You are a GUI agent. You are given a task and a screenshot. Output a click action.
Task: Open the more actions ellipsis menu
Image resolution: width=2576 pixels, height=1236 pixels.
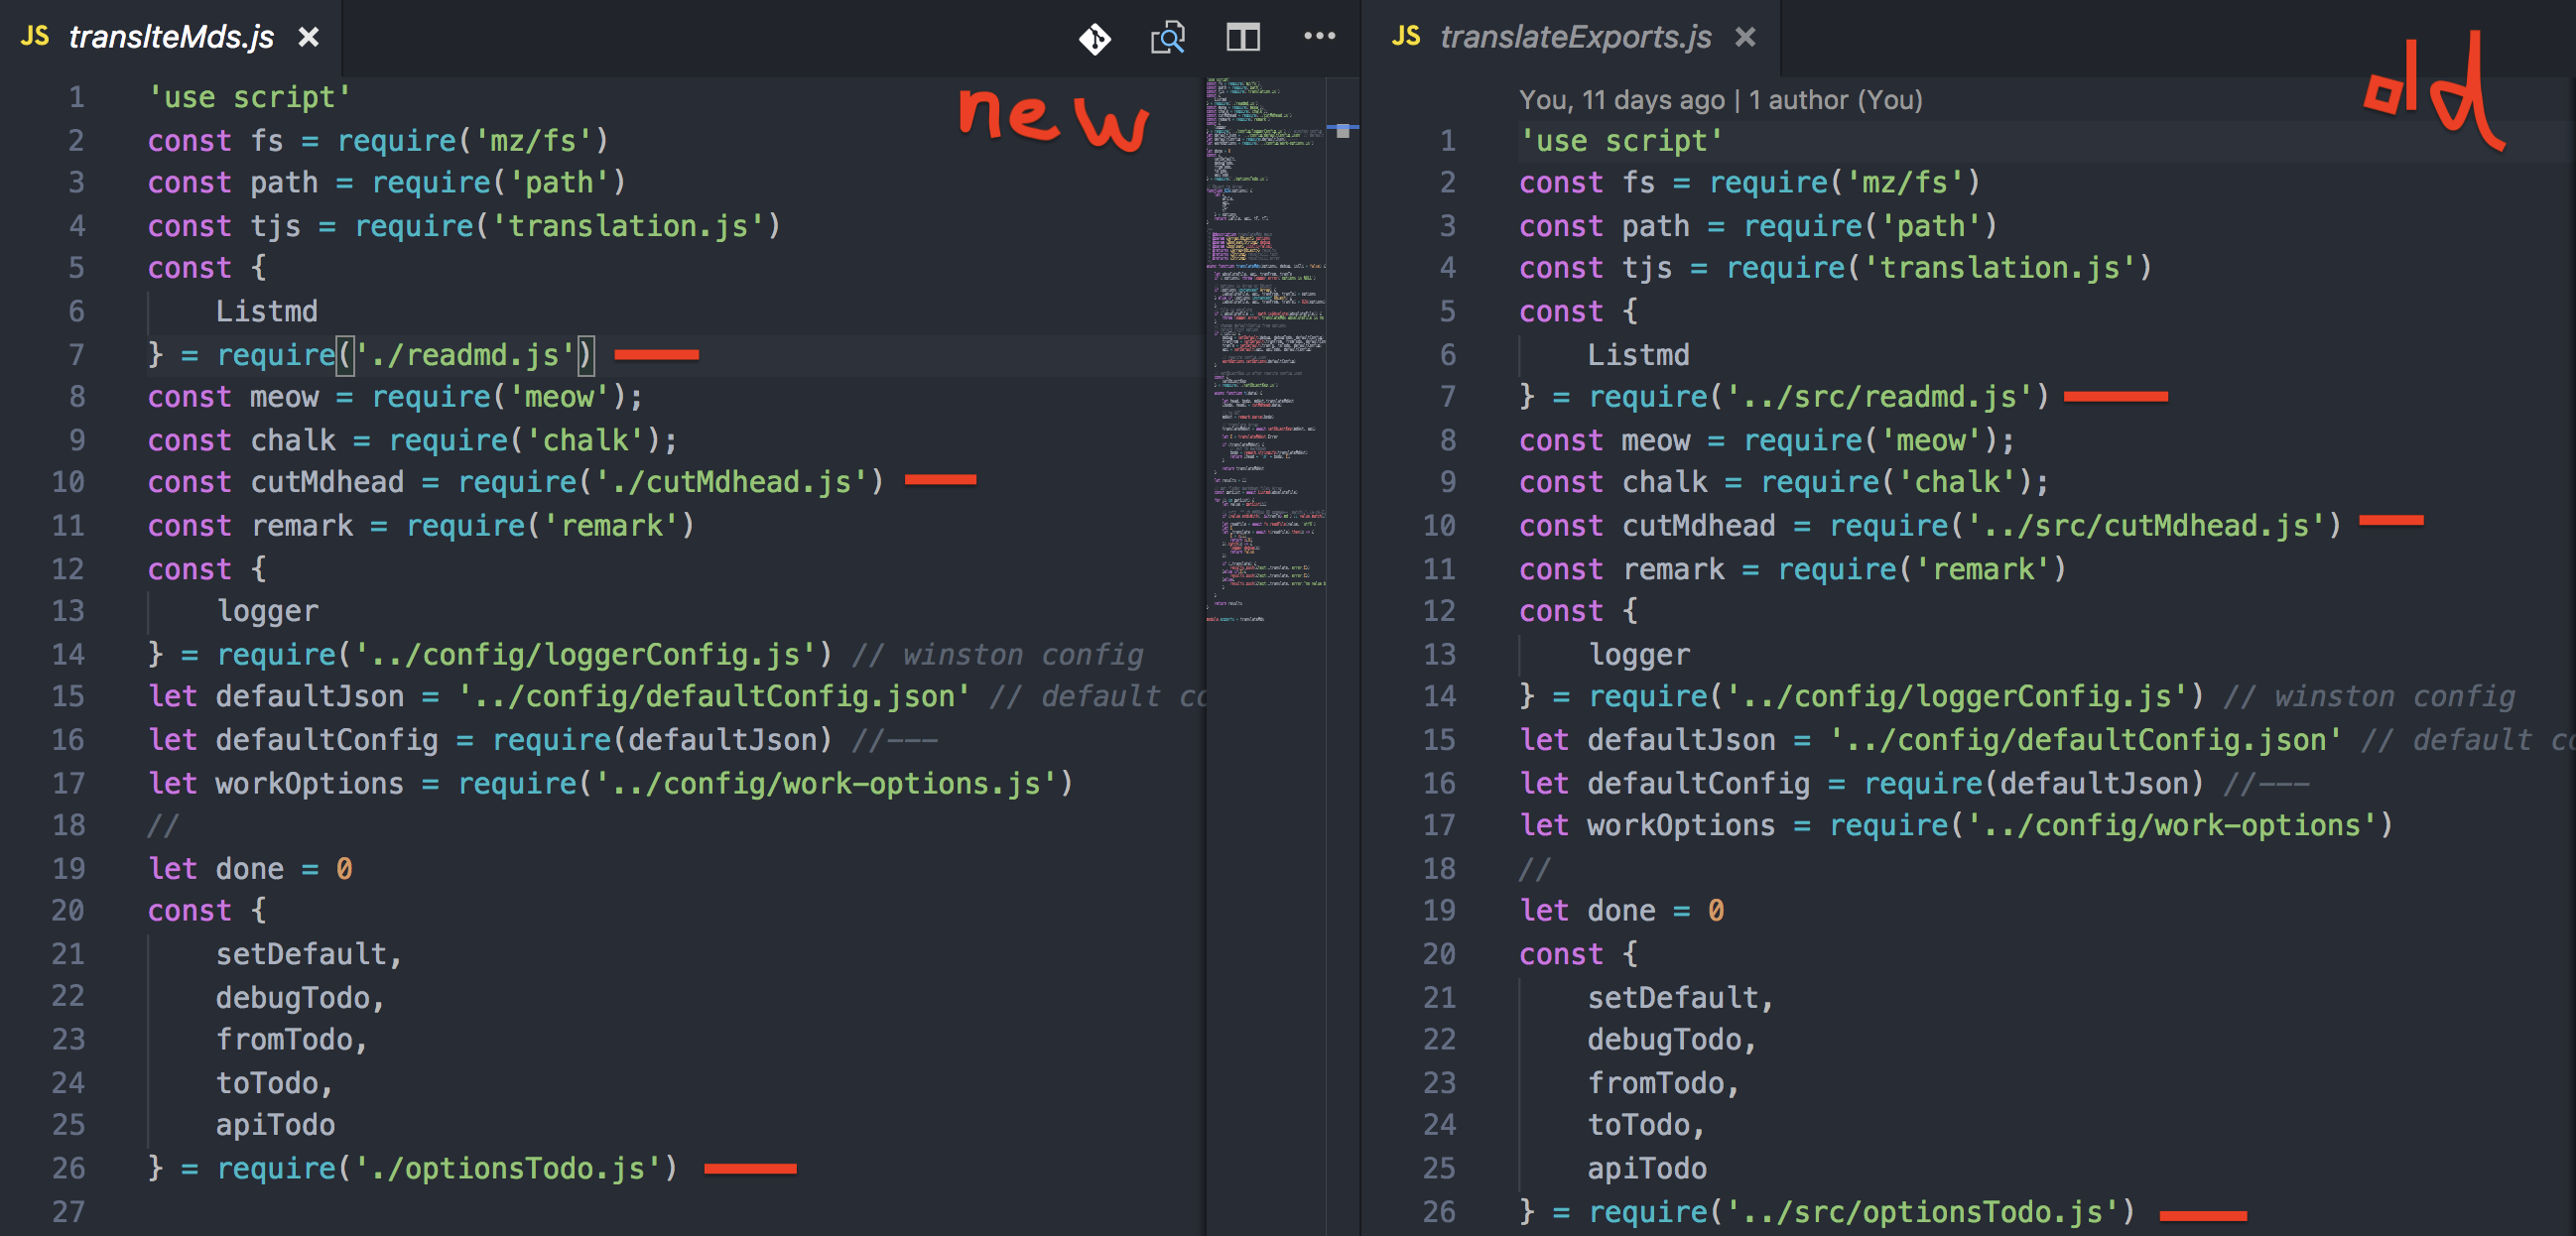1319,37
